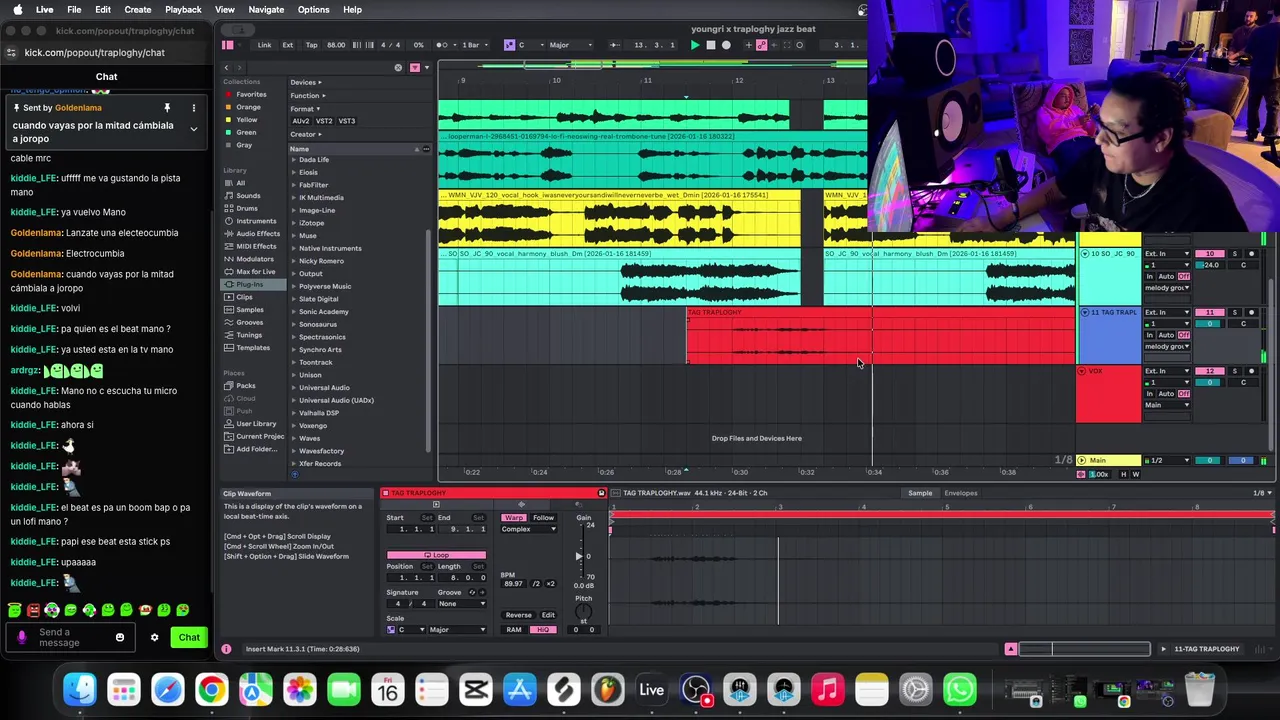Arm the VOX track for recording
Image resolution: width=1280 pixels, height=720 pixels.
1251,372
